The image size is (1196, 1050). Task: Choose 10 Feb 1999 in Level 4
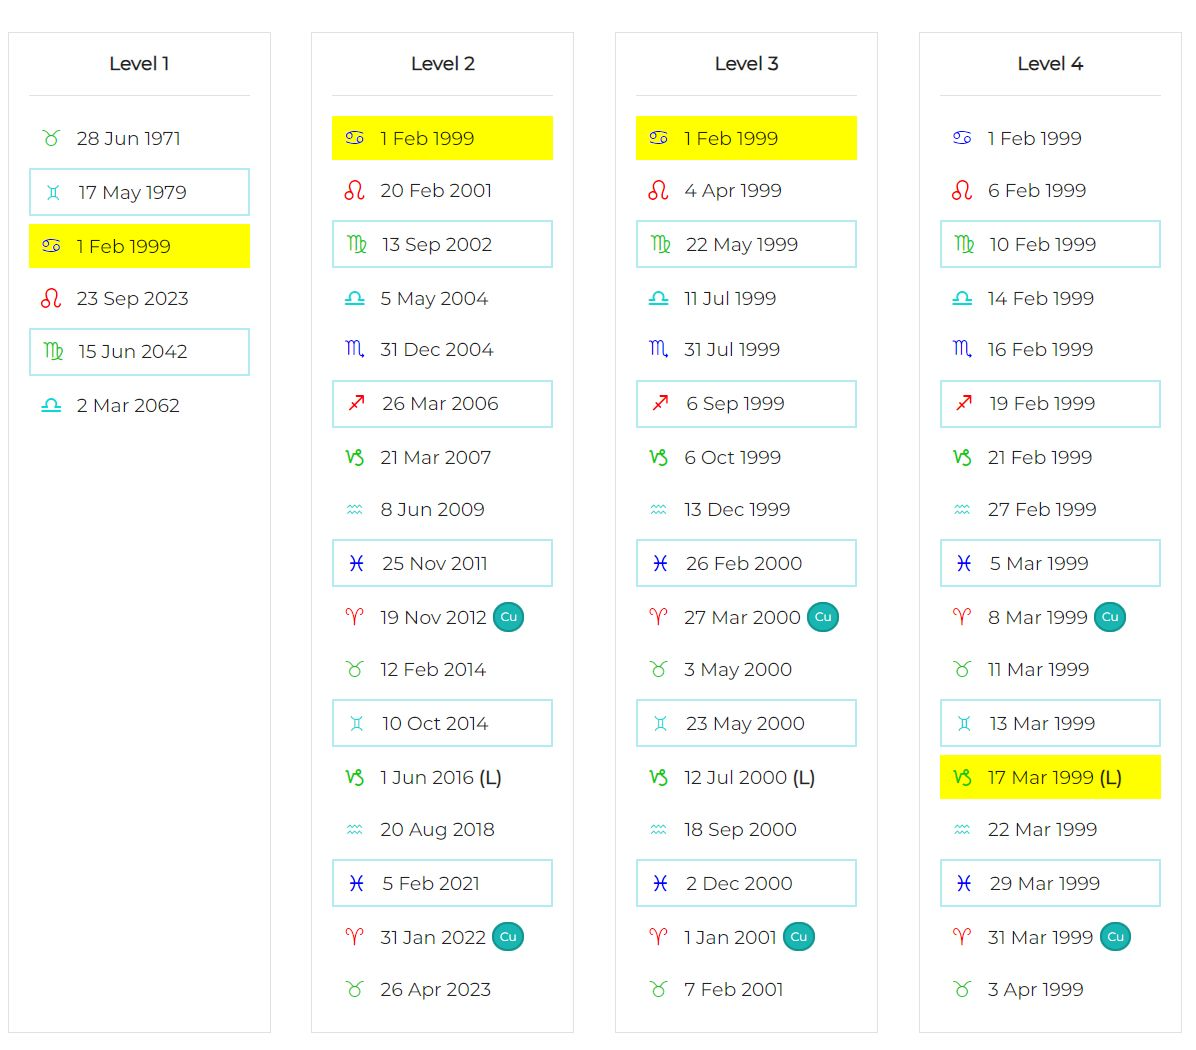1050,245
